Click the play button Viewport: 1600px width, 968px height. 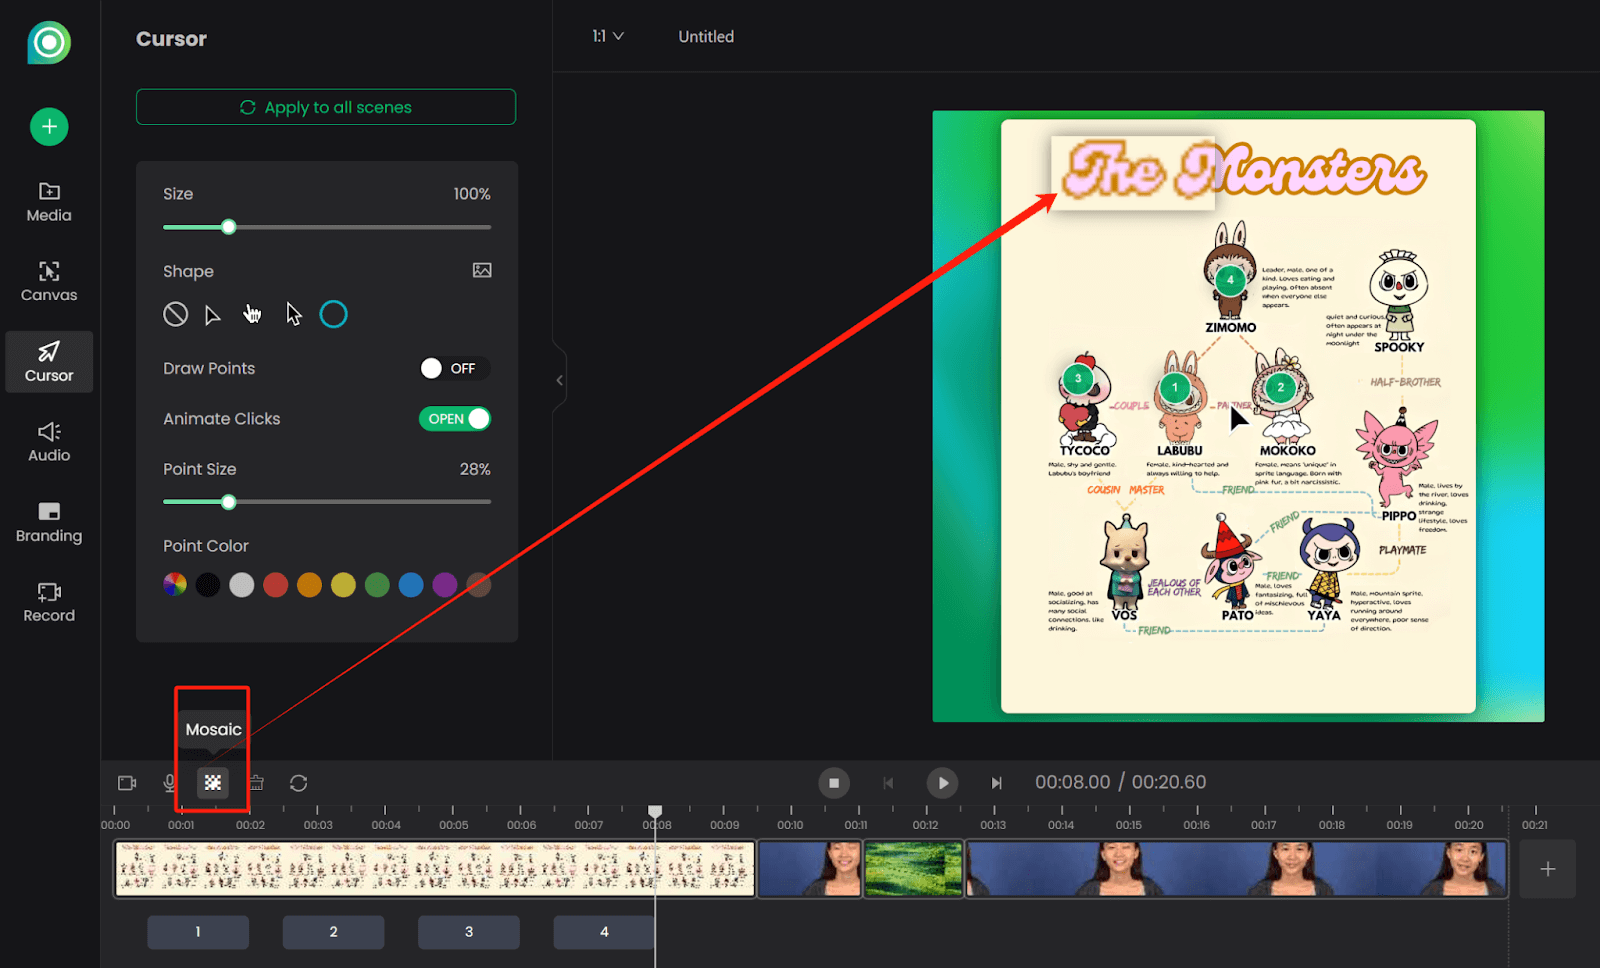[942, 783]
